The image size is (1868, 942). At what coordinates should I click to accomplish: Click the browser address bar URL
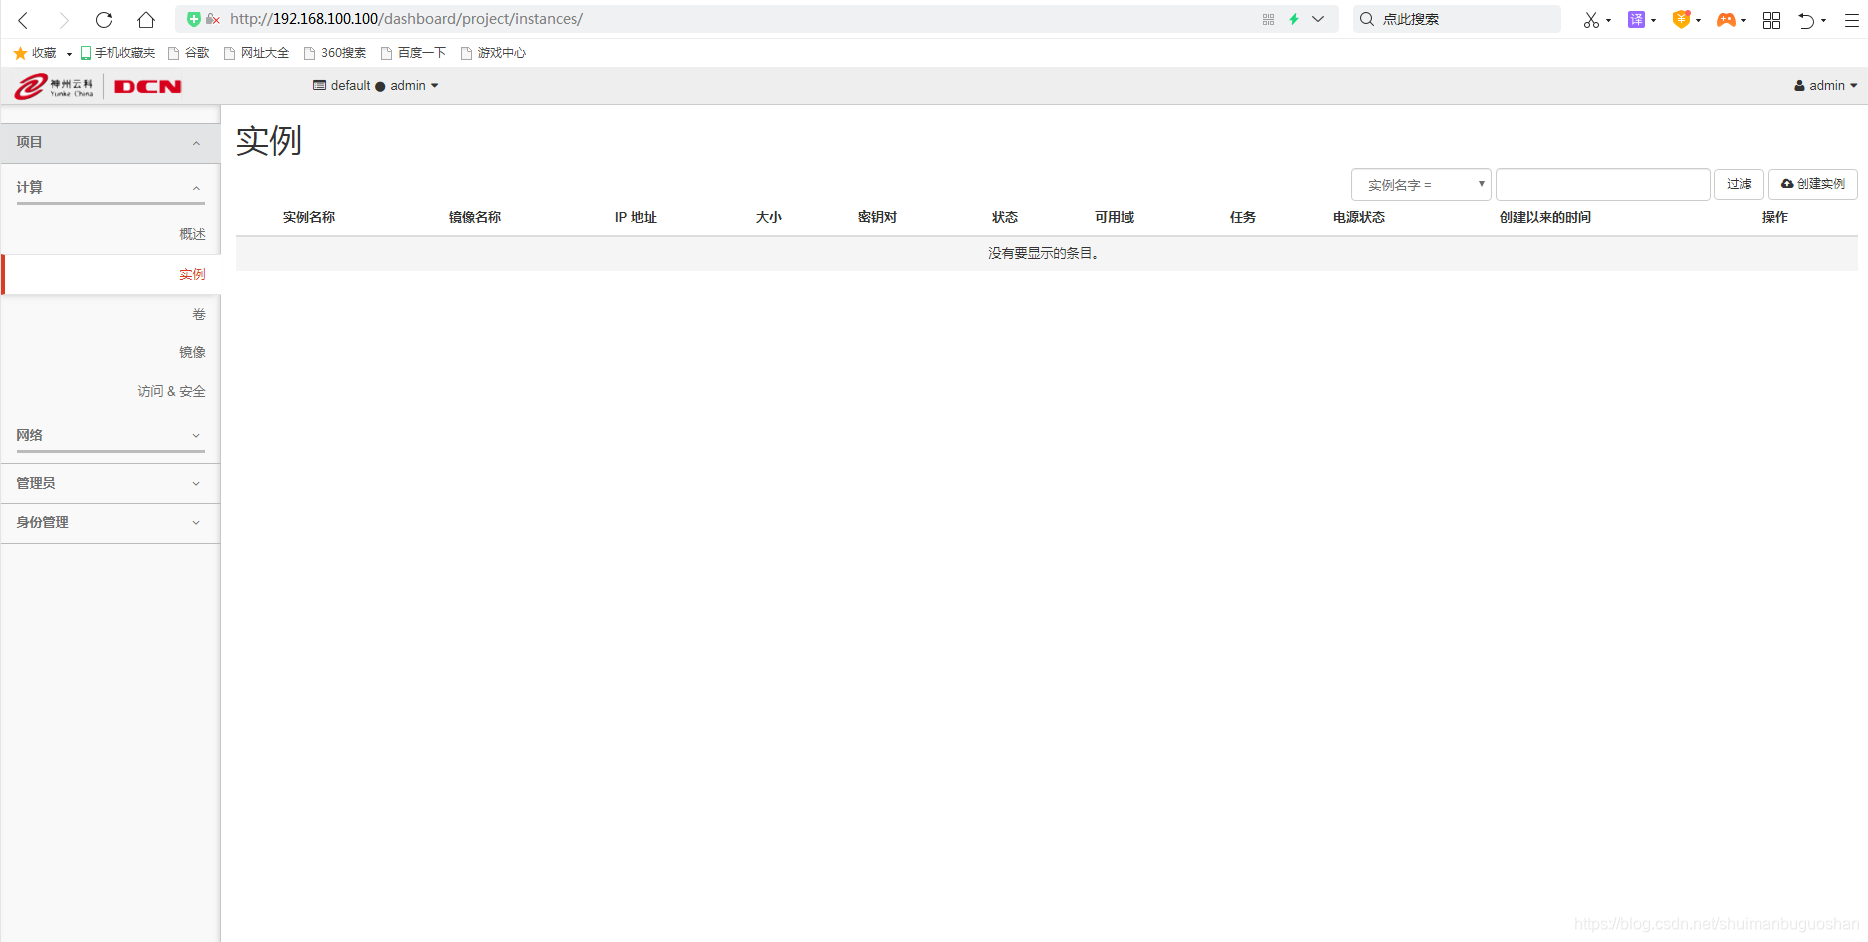(x=406, y=19)
